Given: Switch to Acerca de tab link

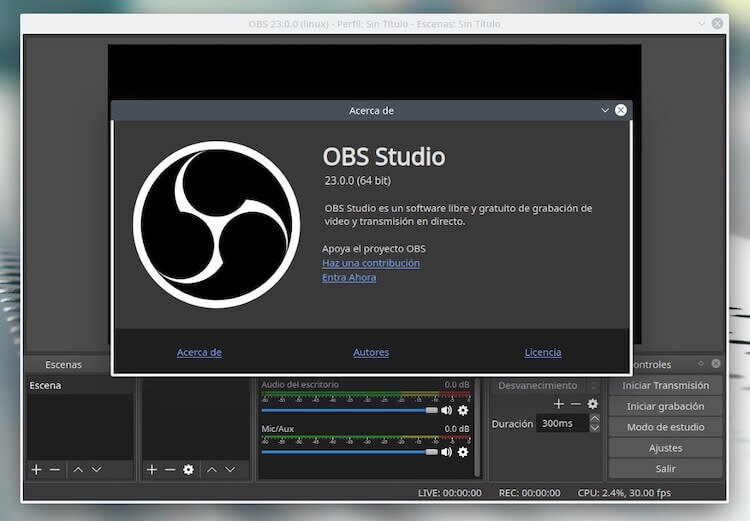Looking at the screenshot, I should pyautogui.click(x=199, y=353).
